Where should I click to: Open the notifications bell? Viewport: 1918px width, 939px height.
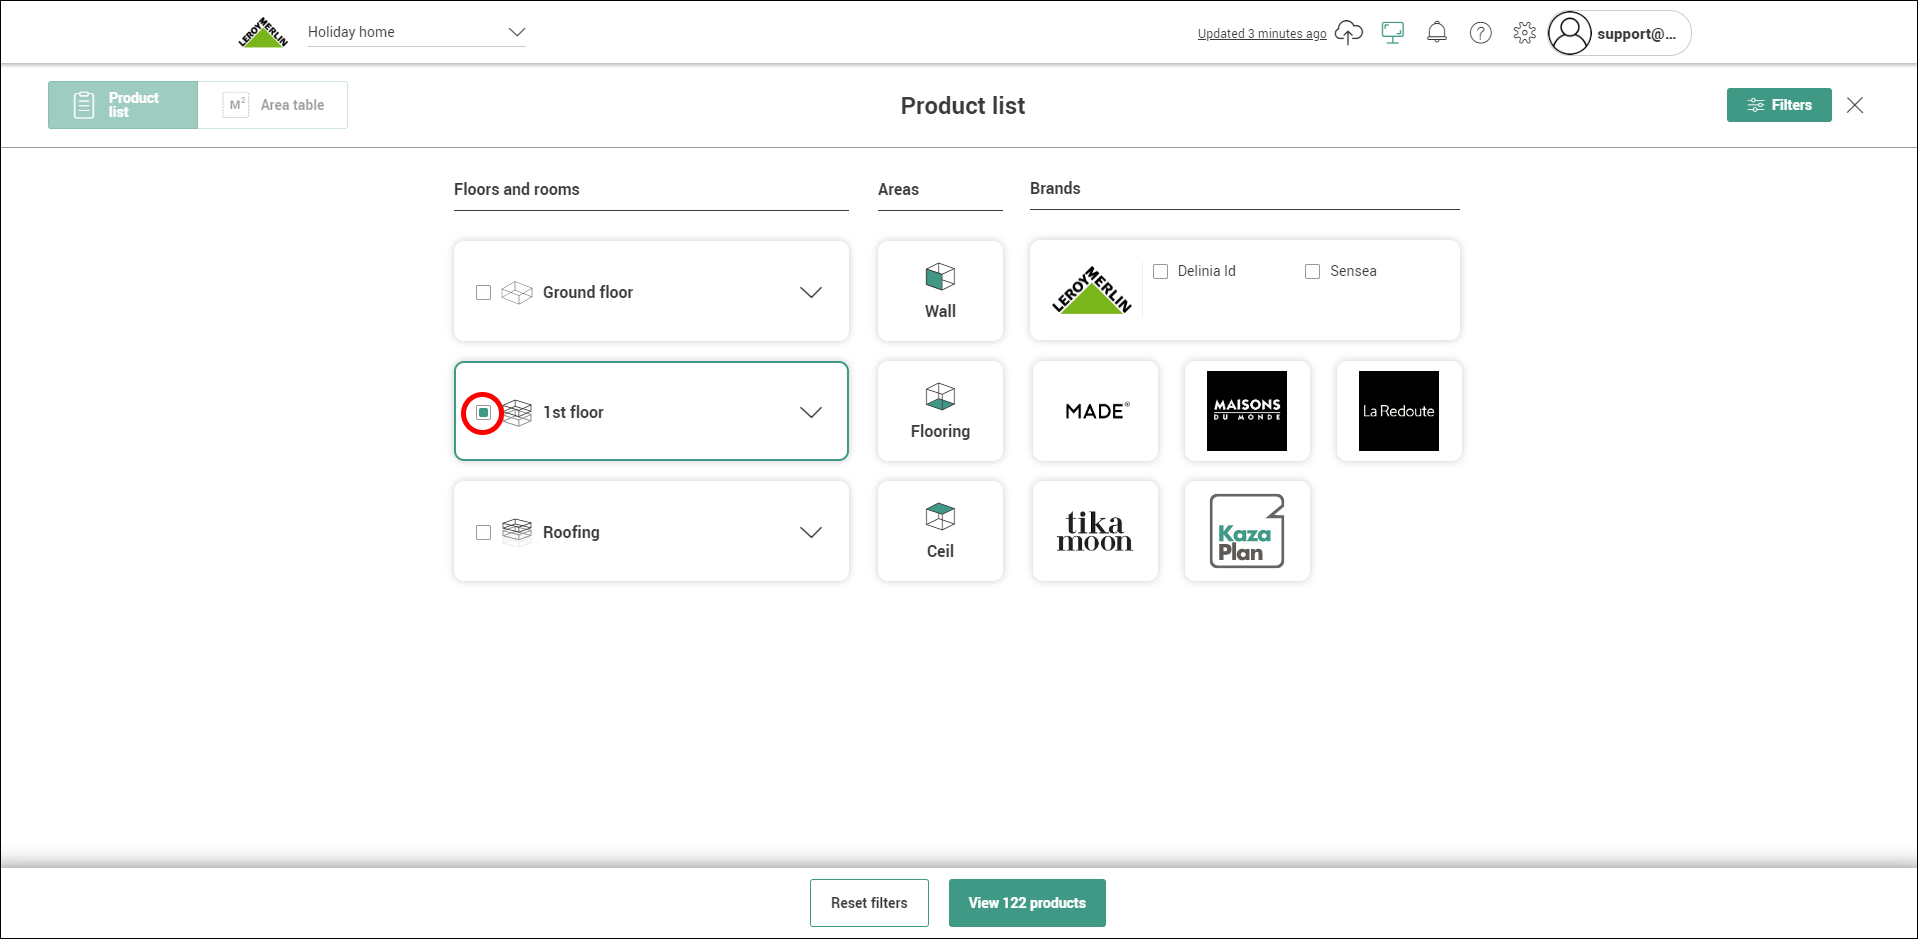pos(1436,33)
